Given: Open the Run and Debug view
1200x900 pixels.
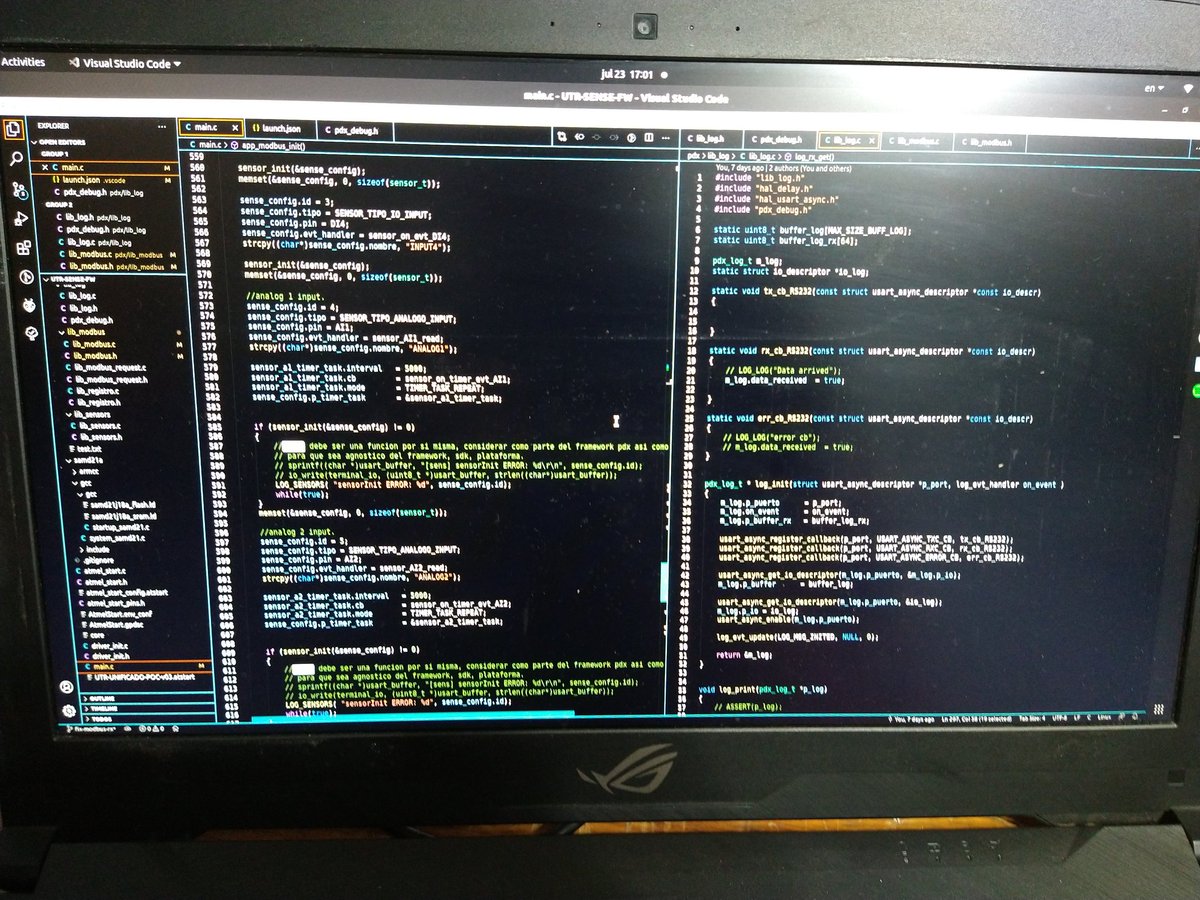Looking at the screenshot, I should click(x=21, y=219).
